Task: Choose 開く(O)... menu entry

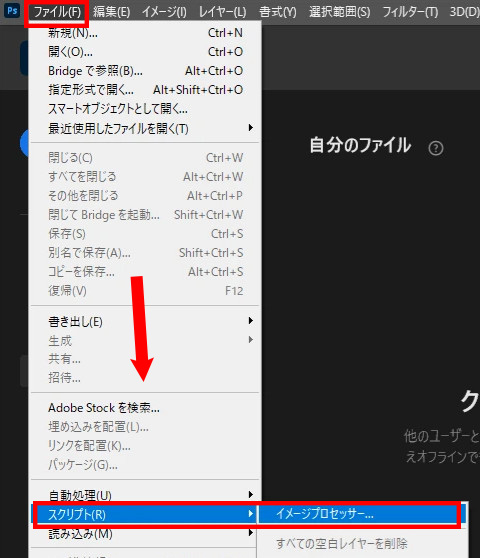Action: coord(145,52)
